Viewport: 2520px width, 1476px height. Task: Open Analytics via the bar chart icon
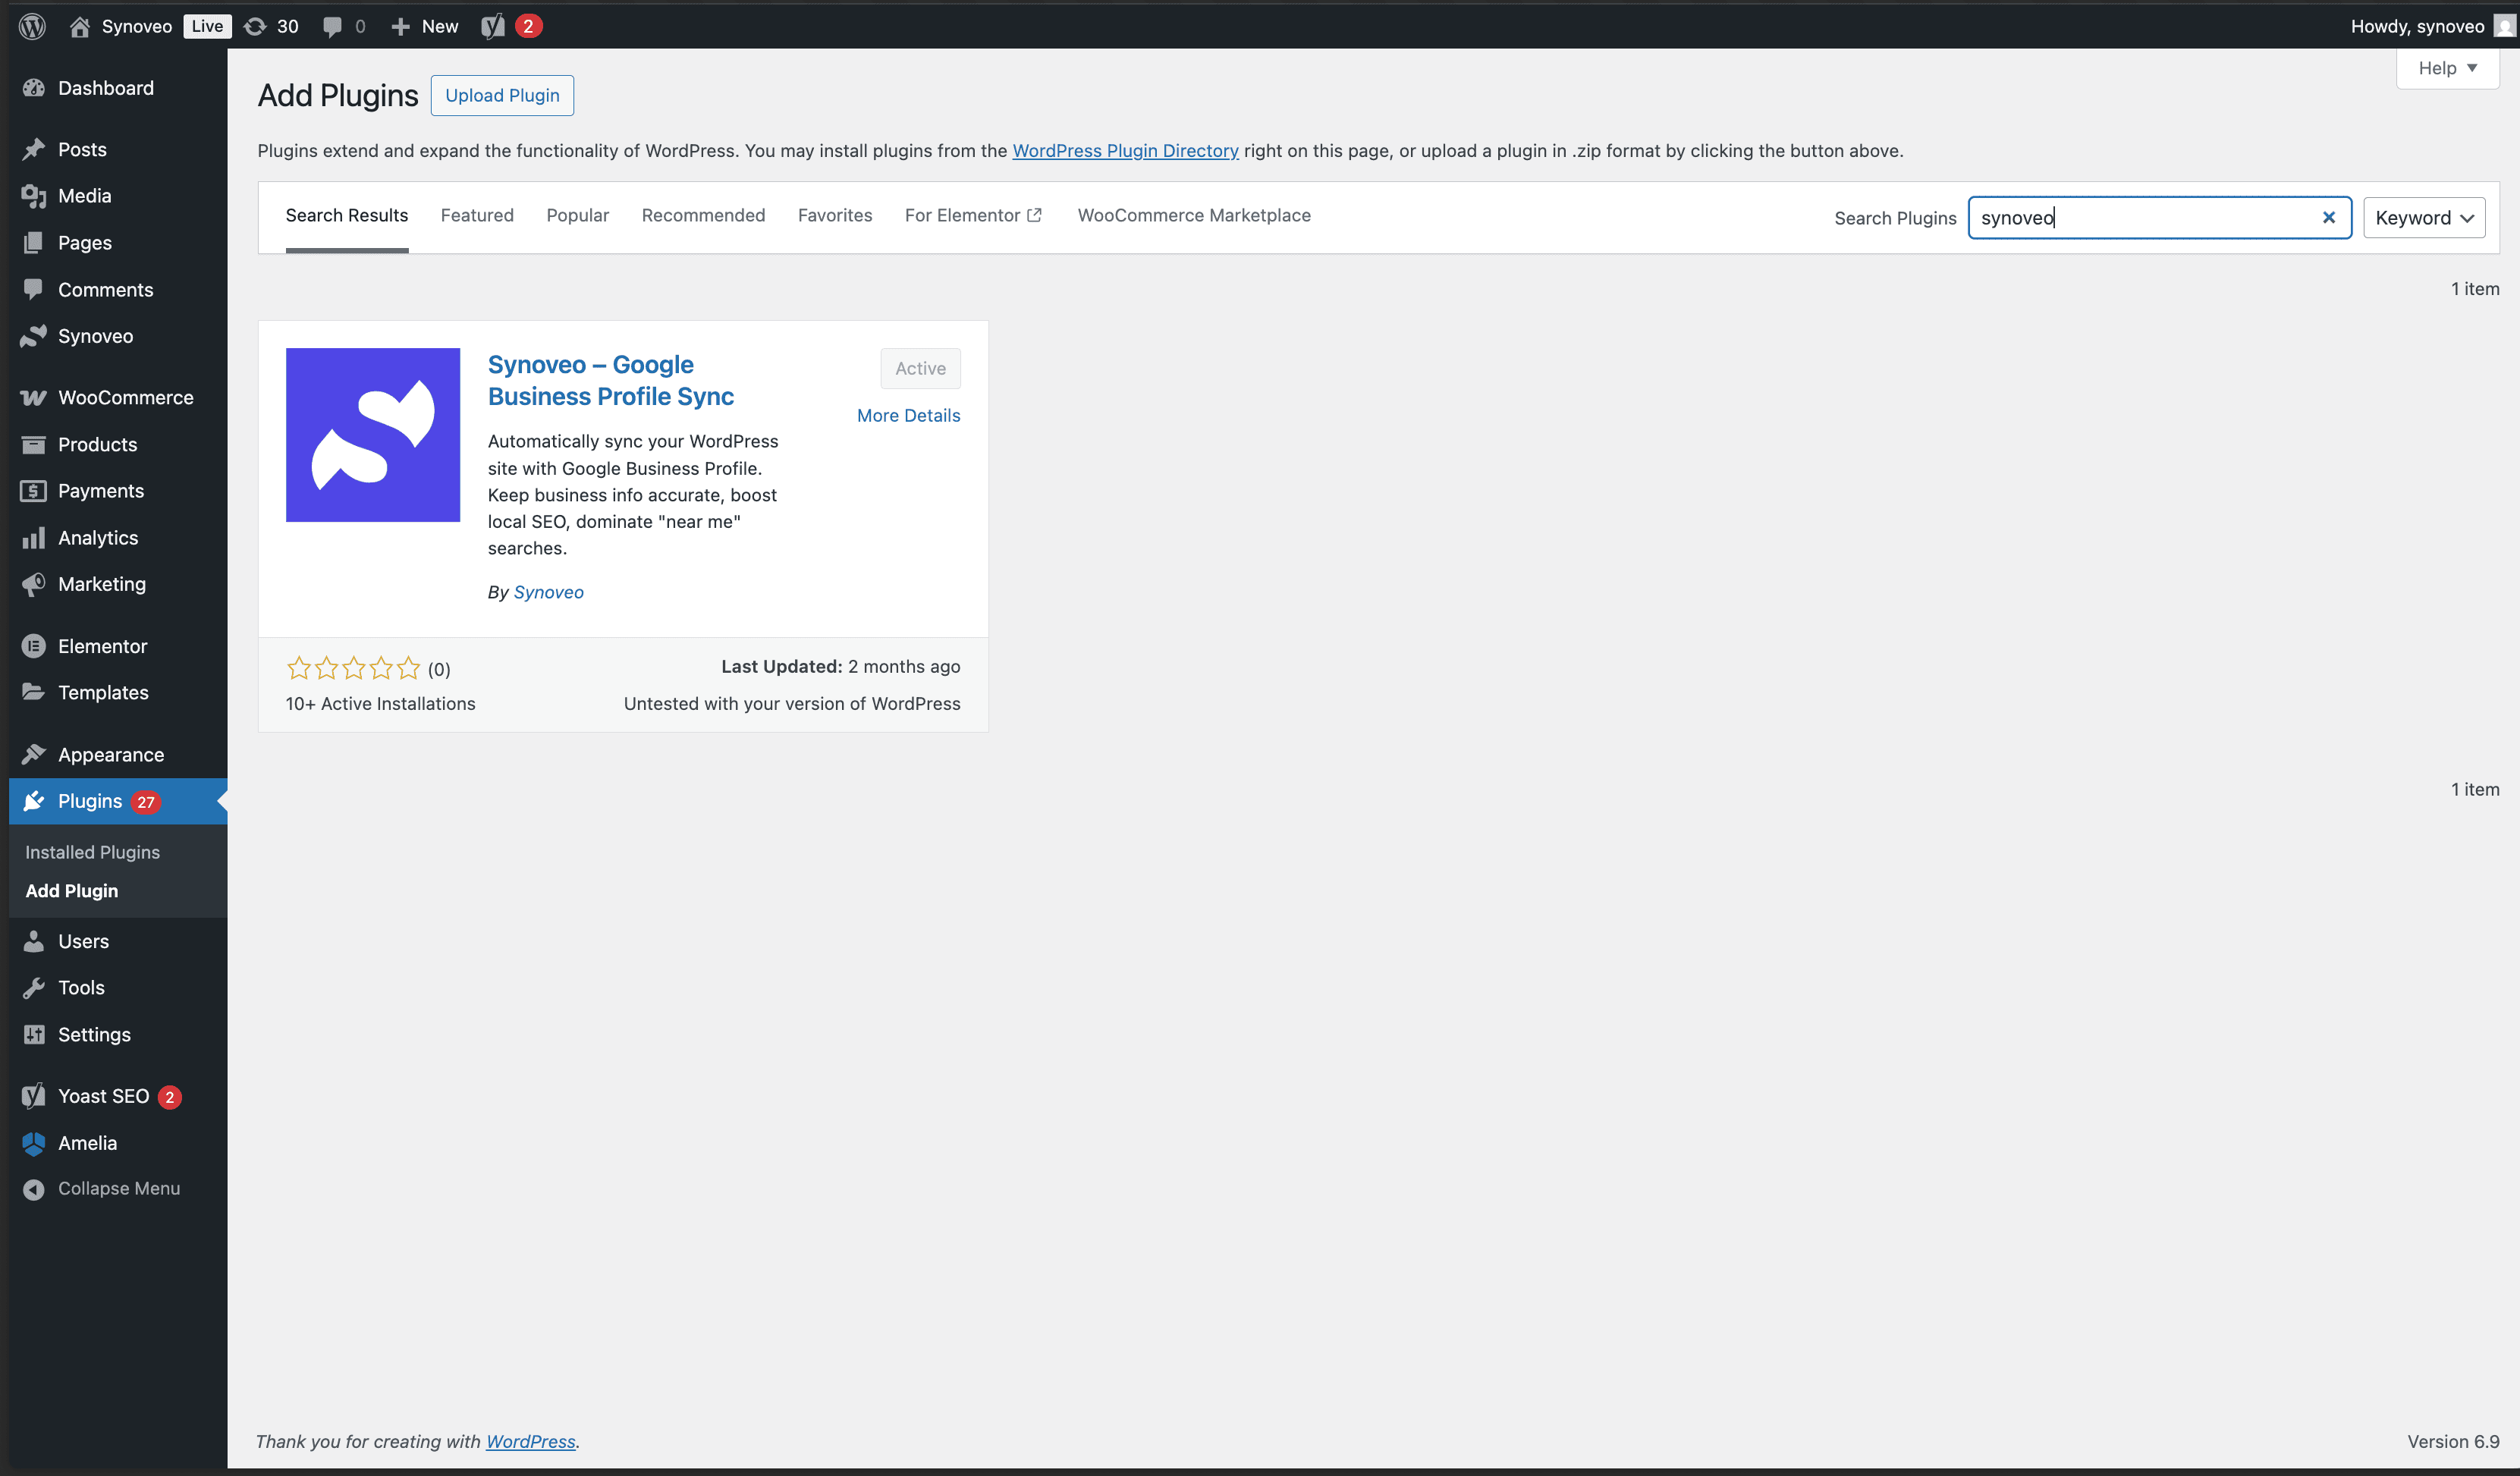click(33, 537)
